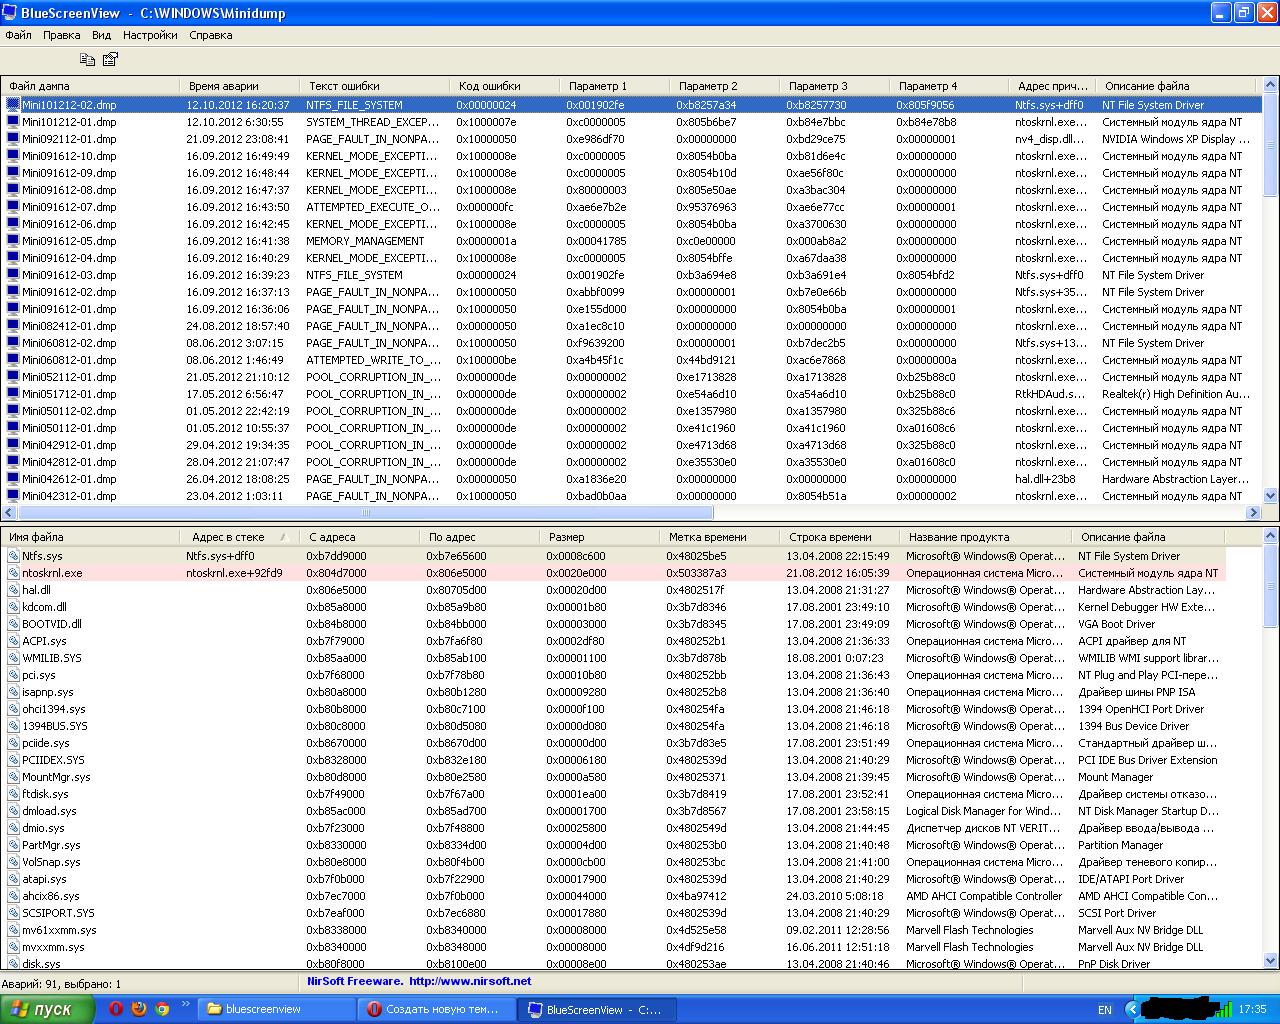Viewport: 1280px width, 1024px height.
Task: Sort drivers by Название продукта column
Action: tap(986, 537)
